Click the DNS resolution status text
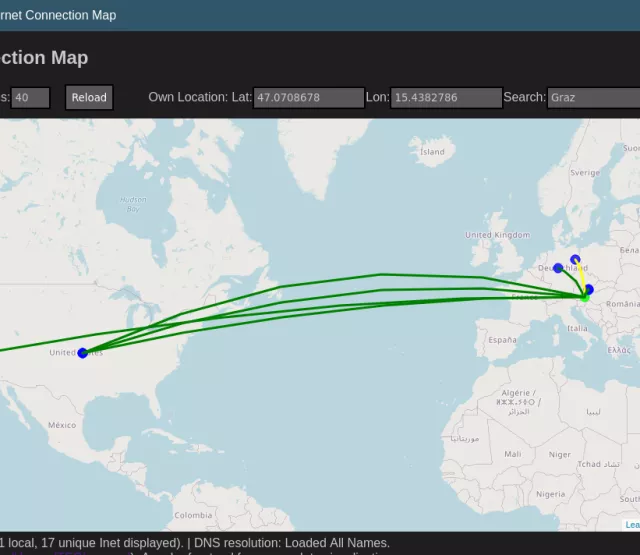Screen dimensions: 640x555 point(292,543)
